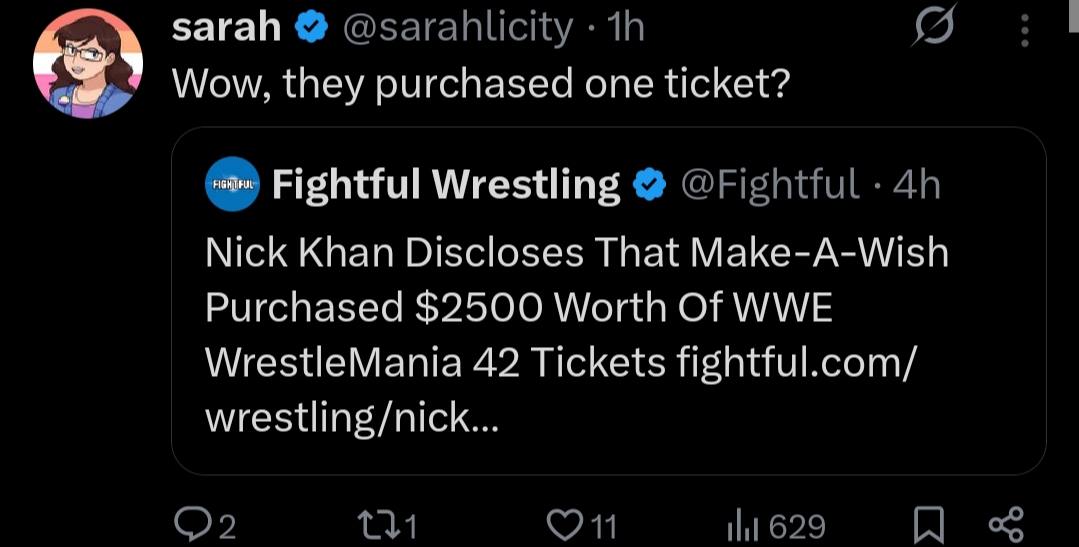The image size is (1079, 547).
Task: View tweet analytics bar chart icon
Action: click(743, 527)
